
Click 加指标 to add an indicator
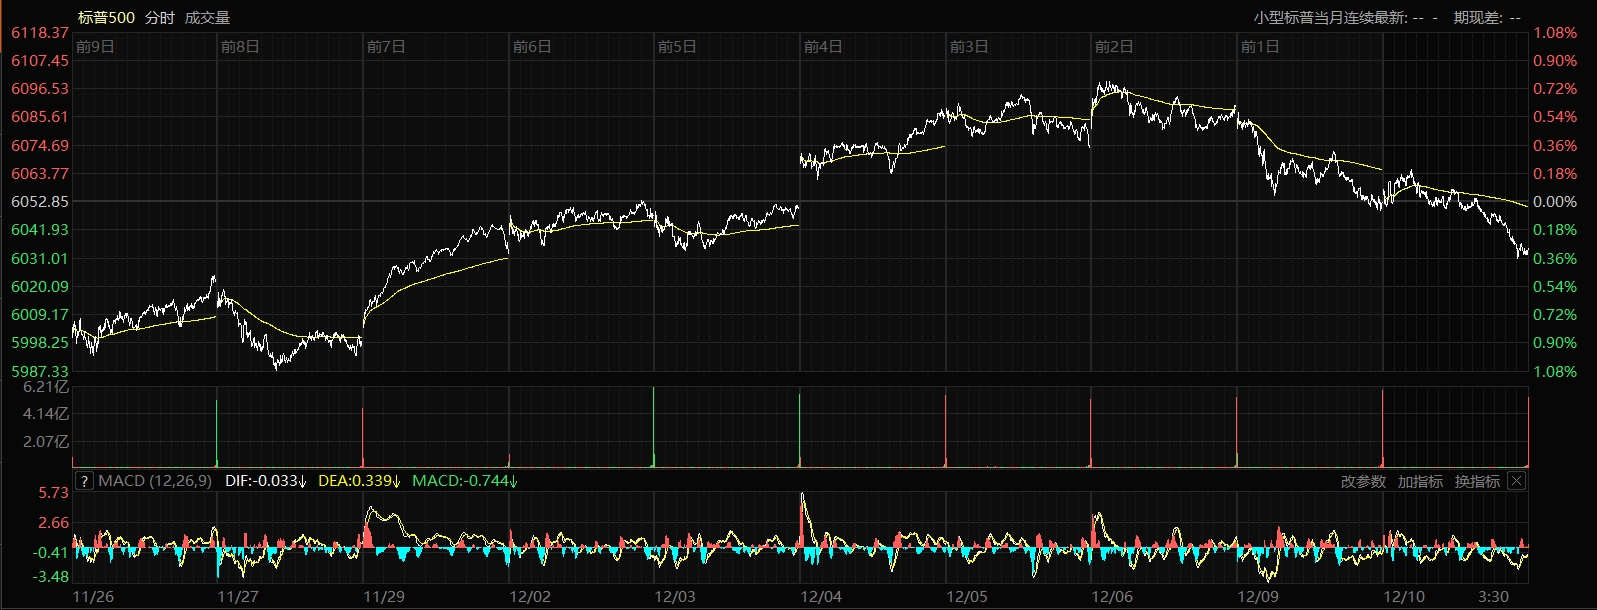coord(1420,482)
